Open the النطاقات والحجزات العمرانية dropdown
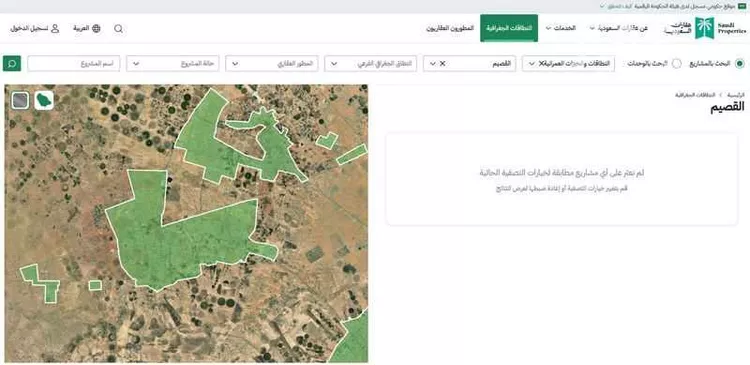The height and width of the screenshot is (365, 750). click(568, 64)
